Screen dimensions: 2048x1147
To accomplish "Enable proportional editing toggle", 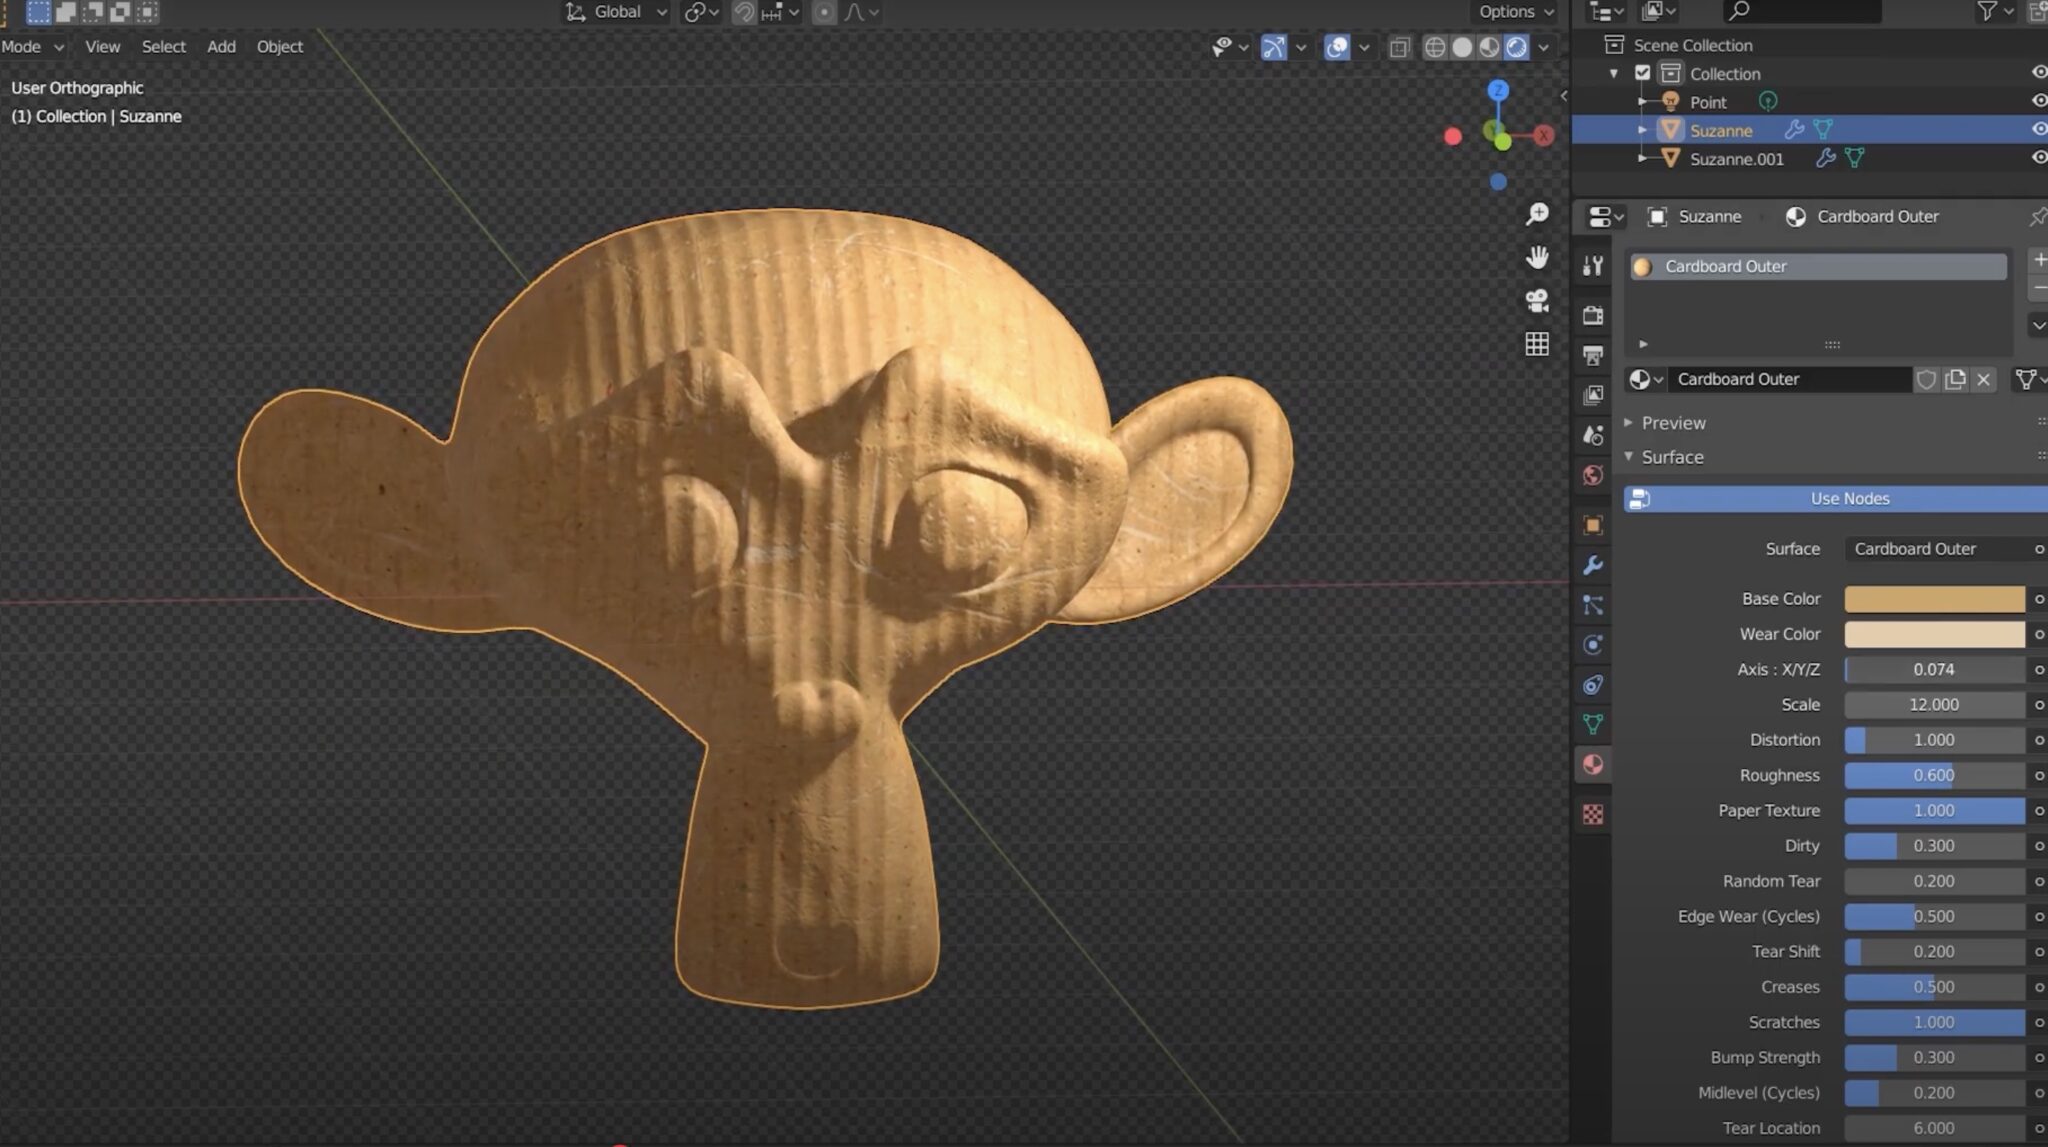I will (x=823, y=12).
